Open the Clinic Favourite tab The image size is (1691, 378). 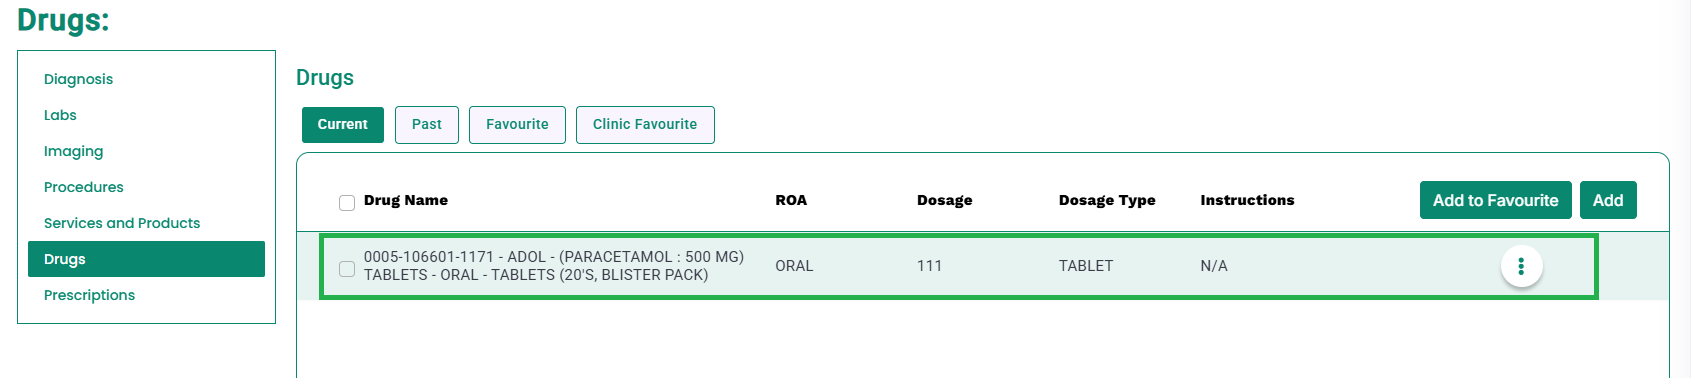pos(645,125)
